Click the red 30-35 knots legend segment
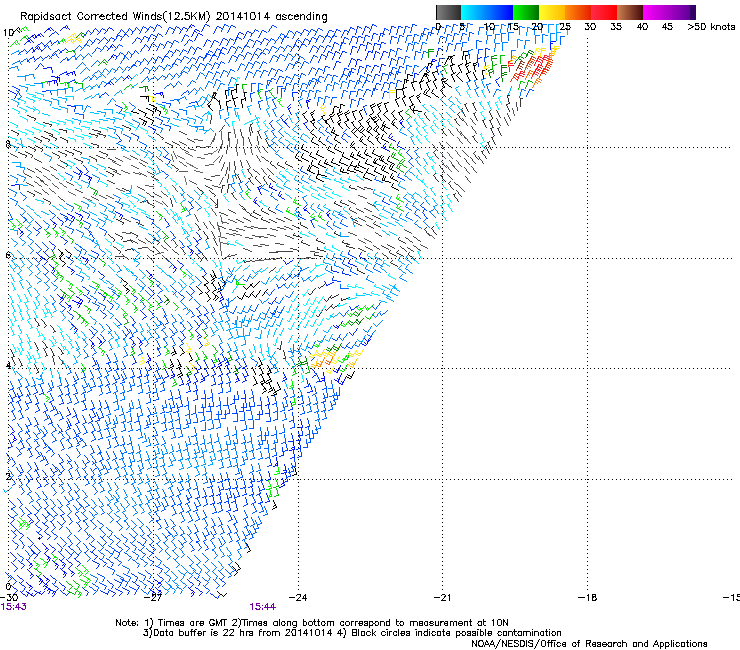The width and height of the screenshot is (740, 650). coord(604,12)
